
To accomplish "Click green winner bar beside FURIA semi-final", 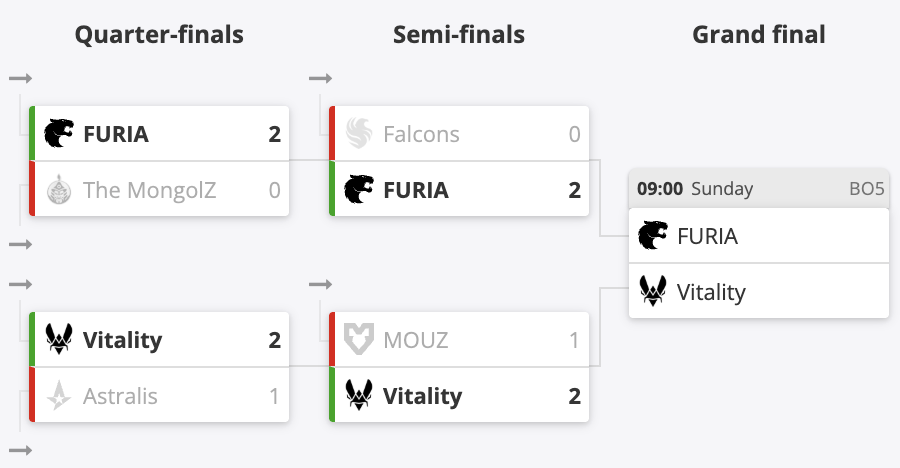I will (332, 189).
